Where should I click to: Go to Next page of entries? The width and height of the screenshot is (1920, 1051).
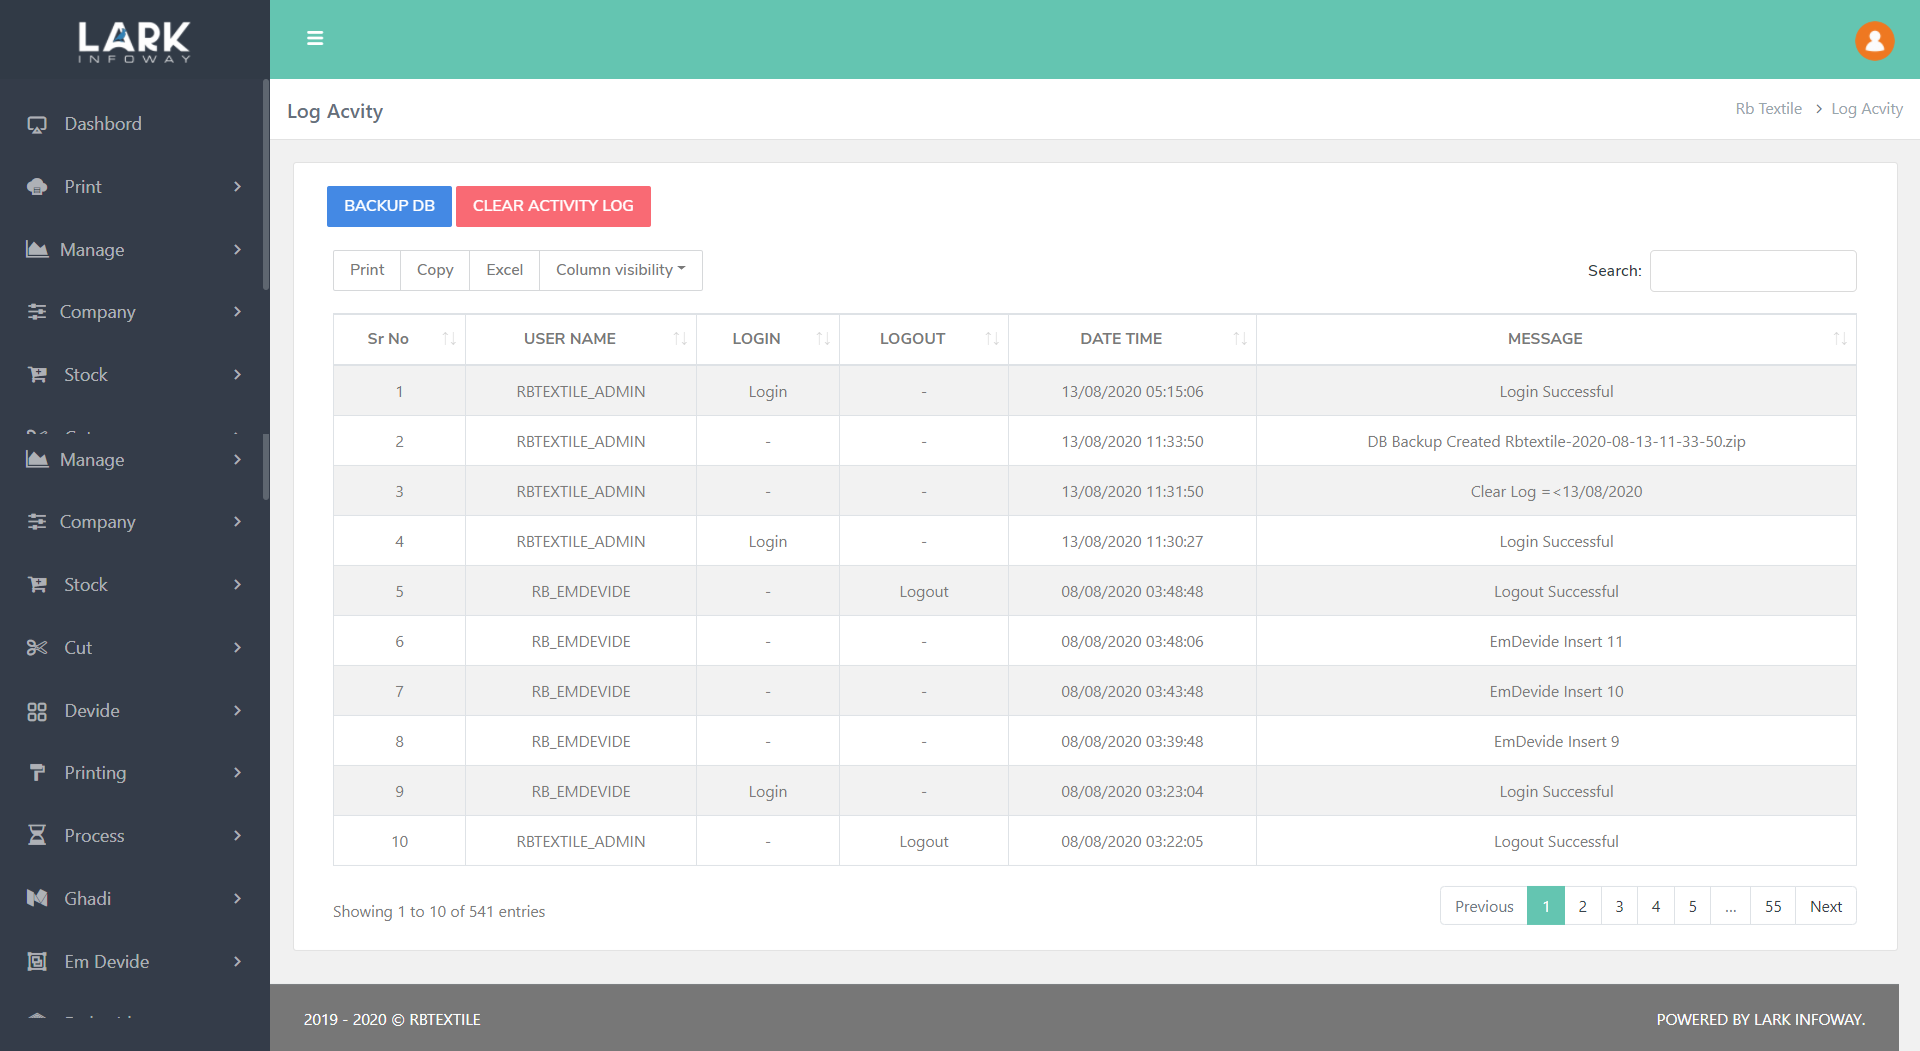click(1826, 906)
